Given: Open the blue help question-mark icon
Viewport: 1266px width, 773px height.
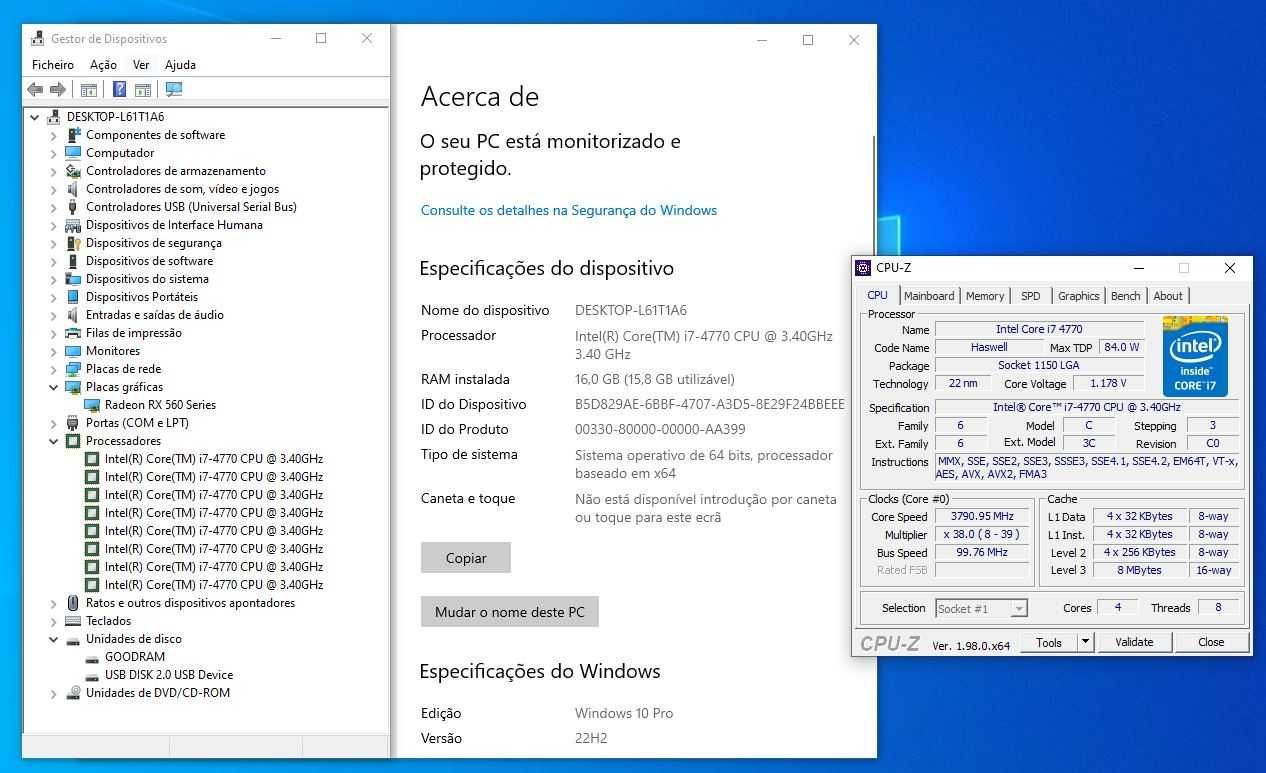Looking at the screenshot, I should coord(120,89).
